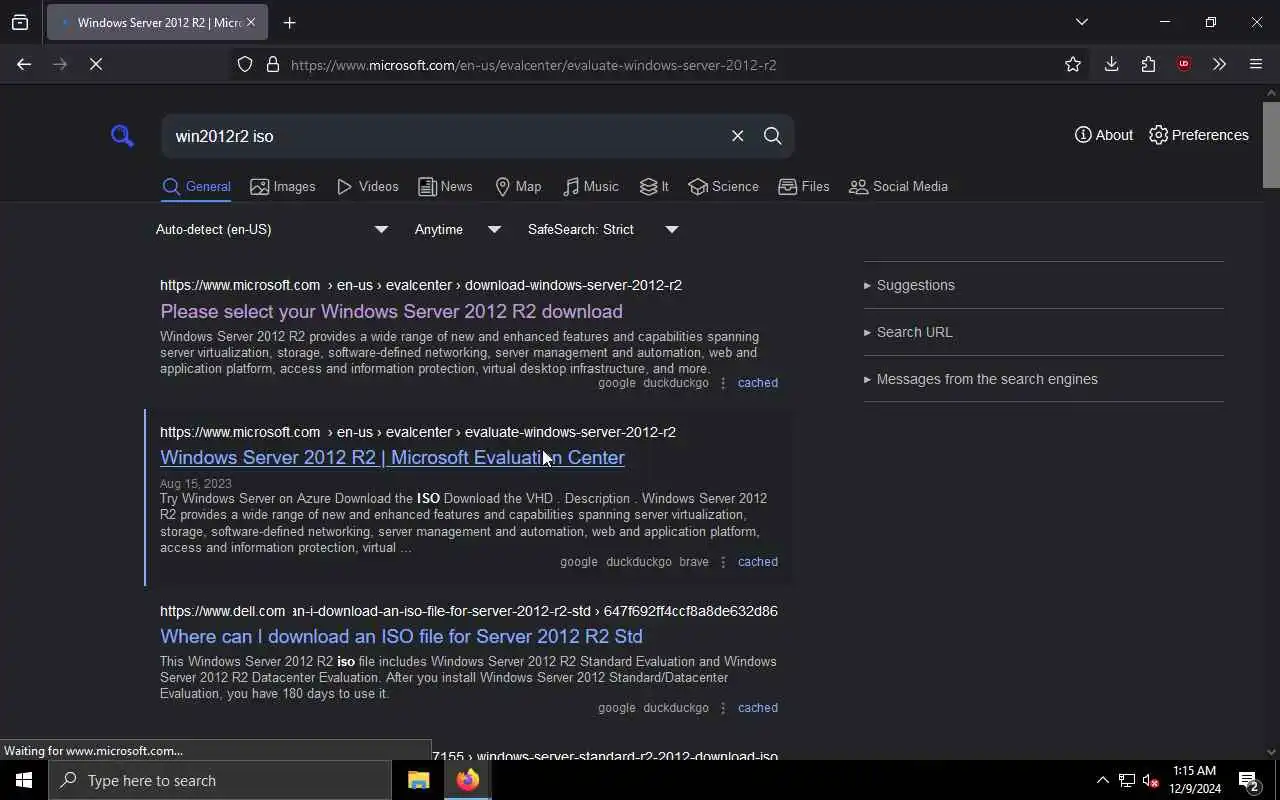Open 'Please select your Windows Server 2012 R2 download'

point(391,311)
